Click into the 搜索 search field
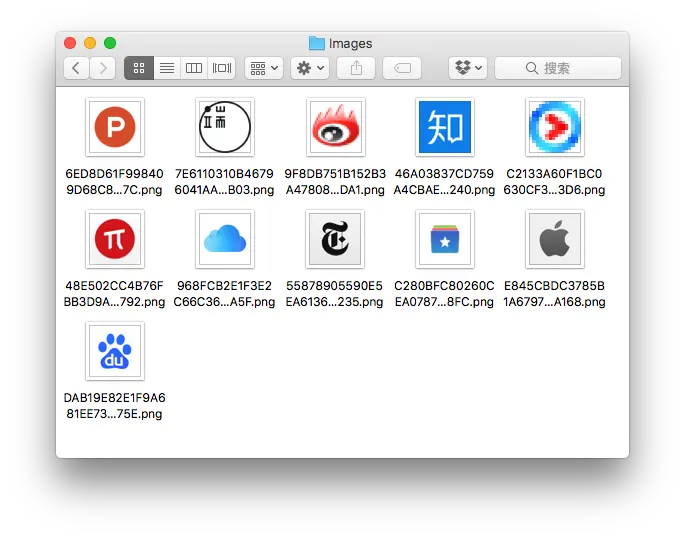The height and width of the screenshot is (538, 685). [x=558, y=68]
